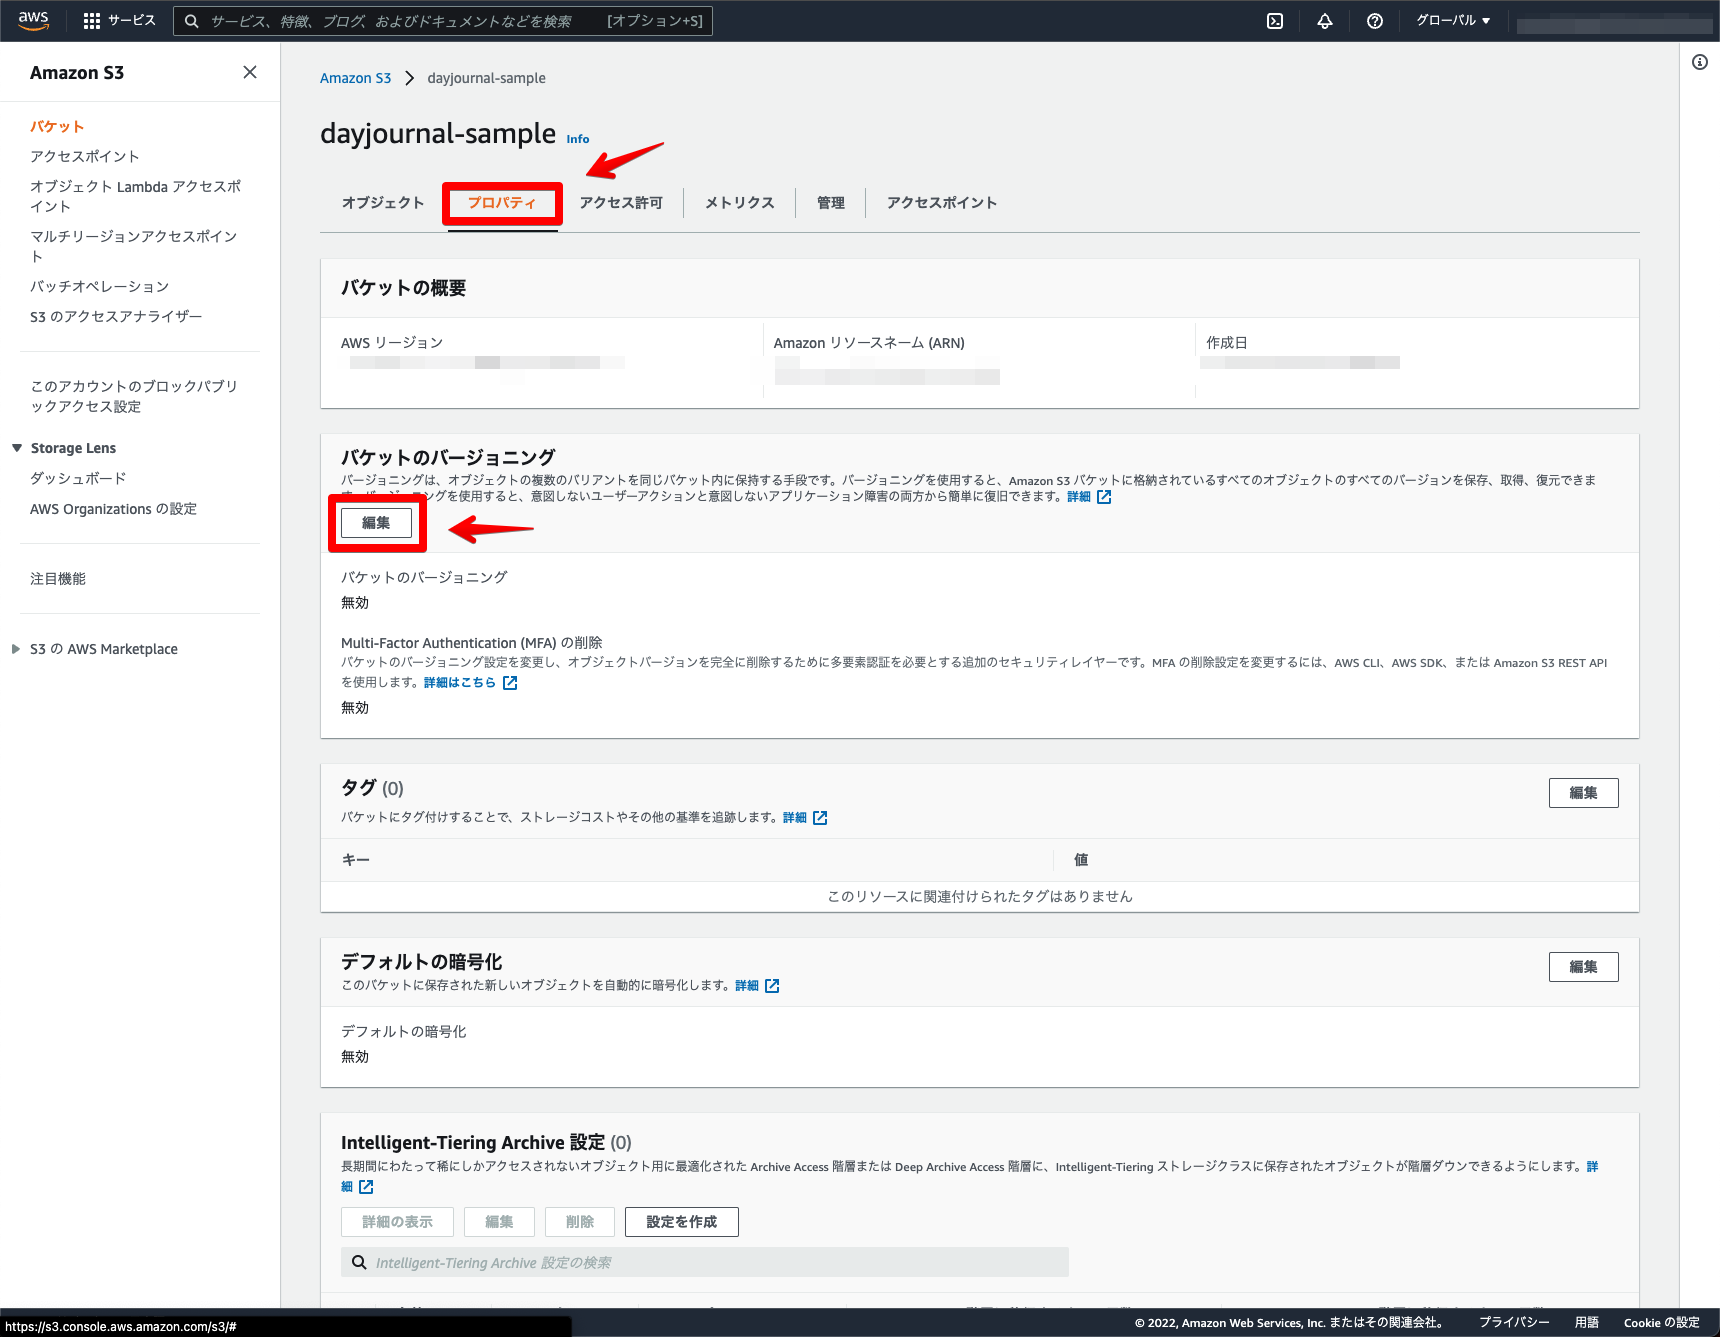Image resolution: width=1720 pixels, height=1337 pixels.
Task: Open 詳細はこちら link under MFA delete
Action: (460, 683)
